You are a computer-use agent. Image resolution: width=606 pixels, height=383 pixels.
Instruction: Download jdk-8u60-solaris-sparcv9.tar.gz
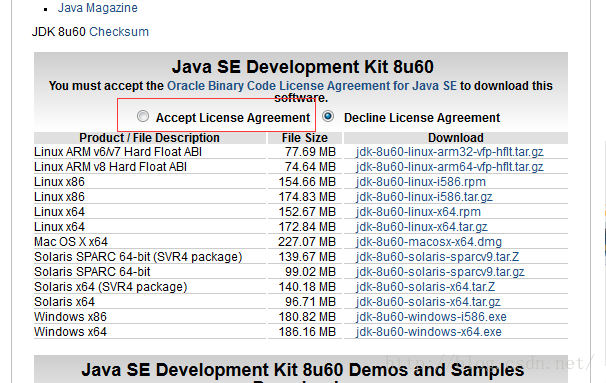(x=440, y=272)
